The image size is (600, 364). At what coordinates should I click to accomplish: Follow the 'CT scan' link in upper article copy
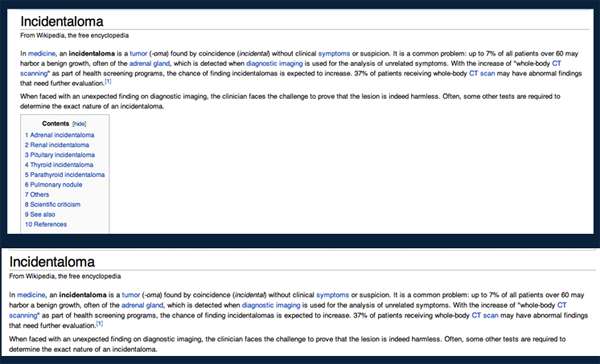click(482, 73)
